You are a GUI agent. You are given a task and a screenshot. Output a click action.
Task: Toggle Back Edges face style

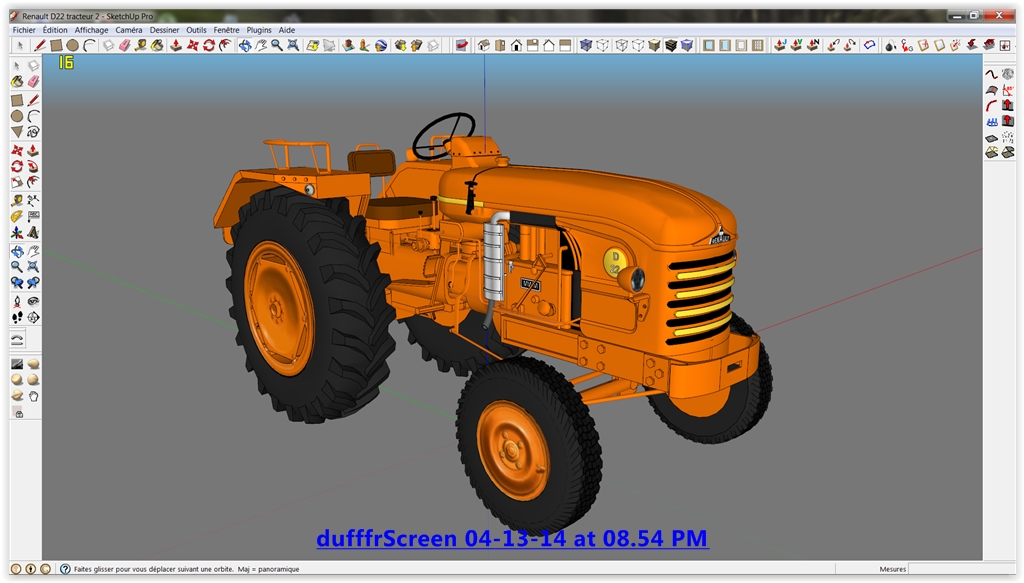coord(602,45)
